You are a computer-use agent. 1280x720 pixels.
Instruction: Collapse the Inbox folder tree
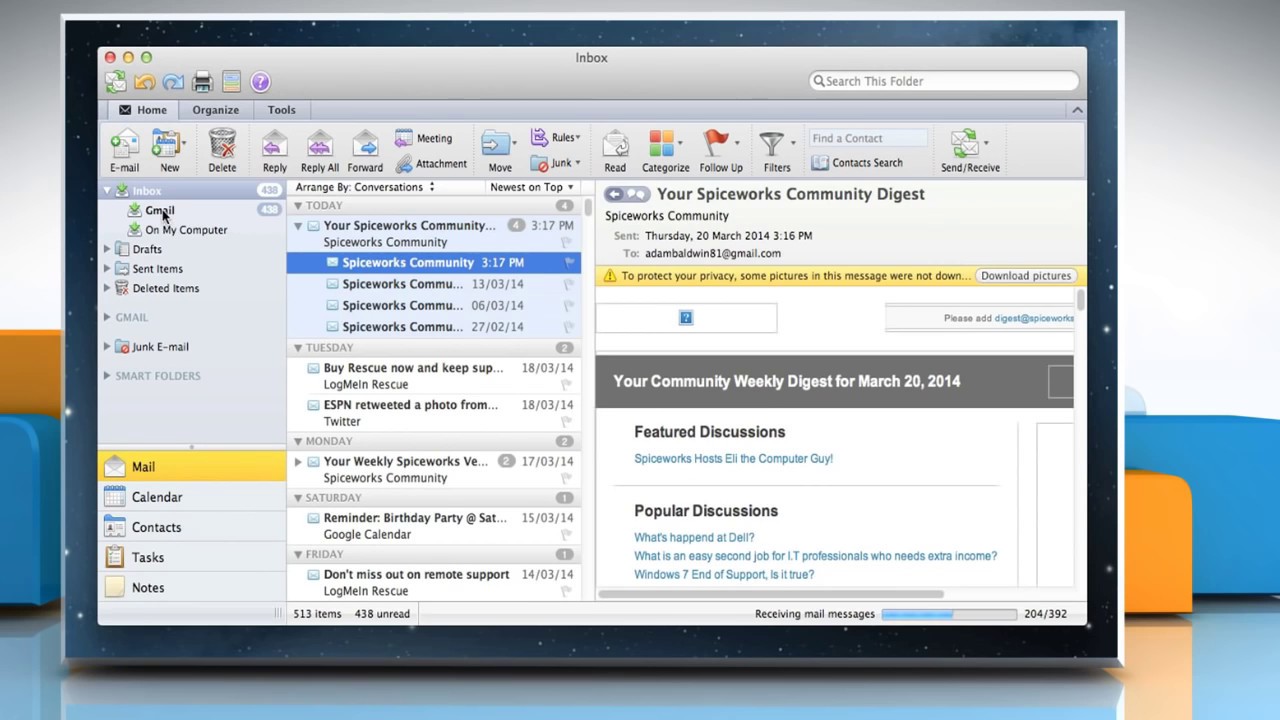(x=107, y=191)
